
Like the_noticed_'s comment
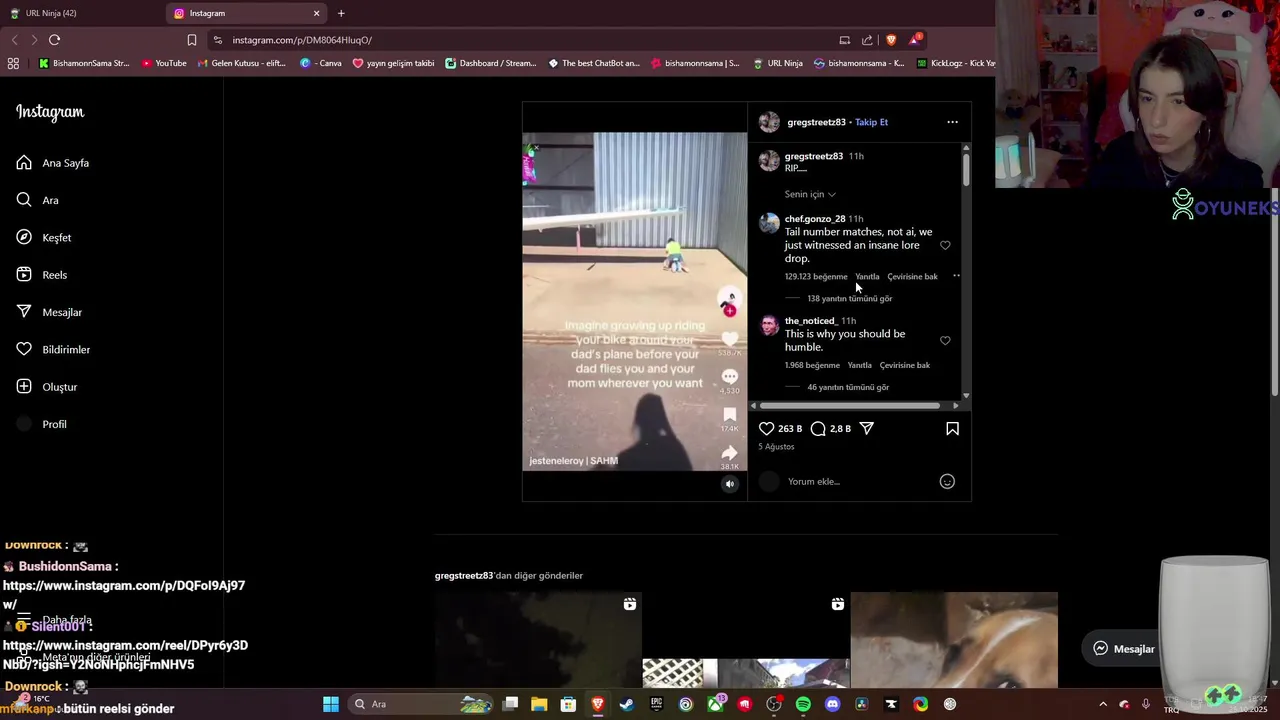tap(945, 341)
